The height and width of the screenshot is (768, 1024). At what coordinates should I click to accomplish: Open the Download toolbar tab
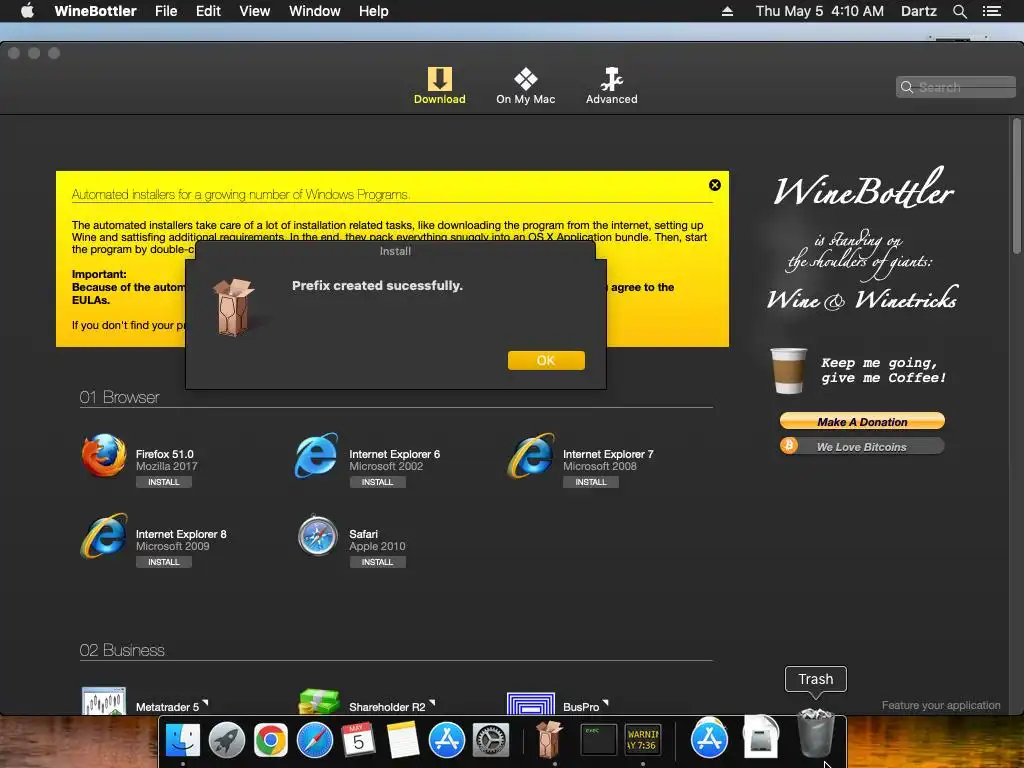click(x=440, y=86)
